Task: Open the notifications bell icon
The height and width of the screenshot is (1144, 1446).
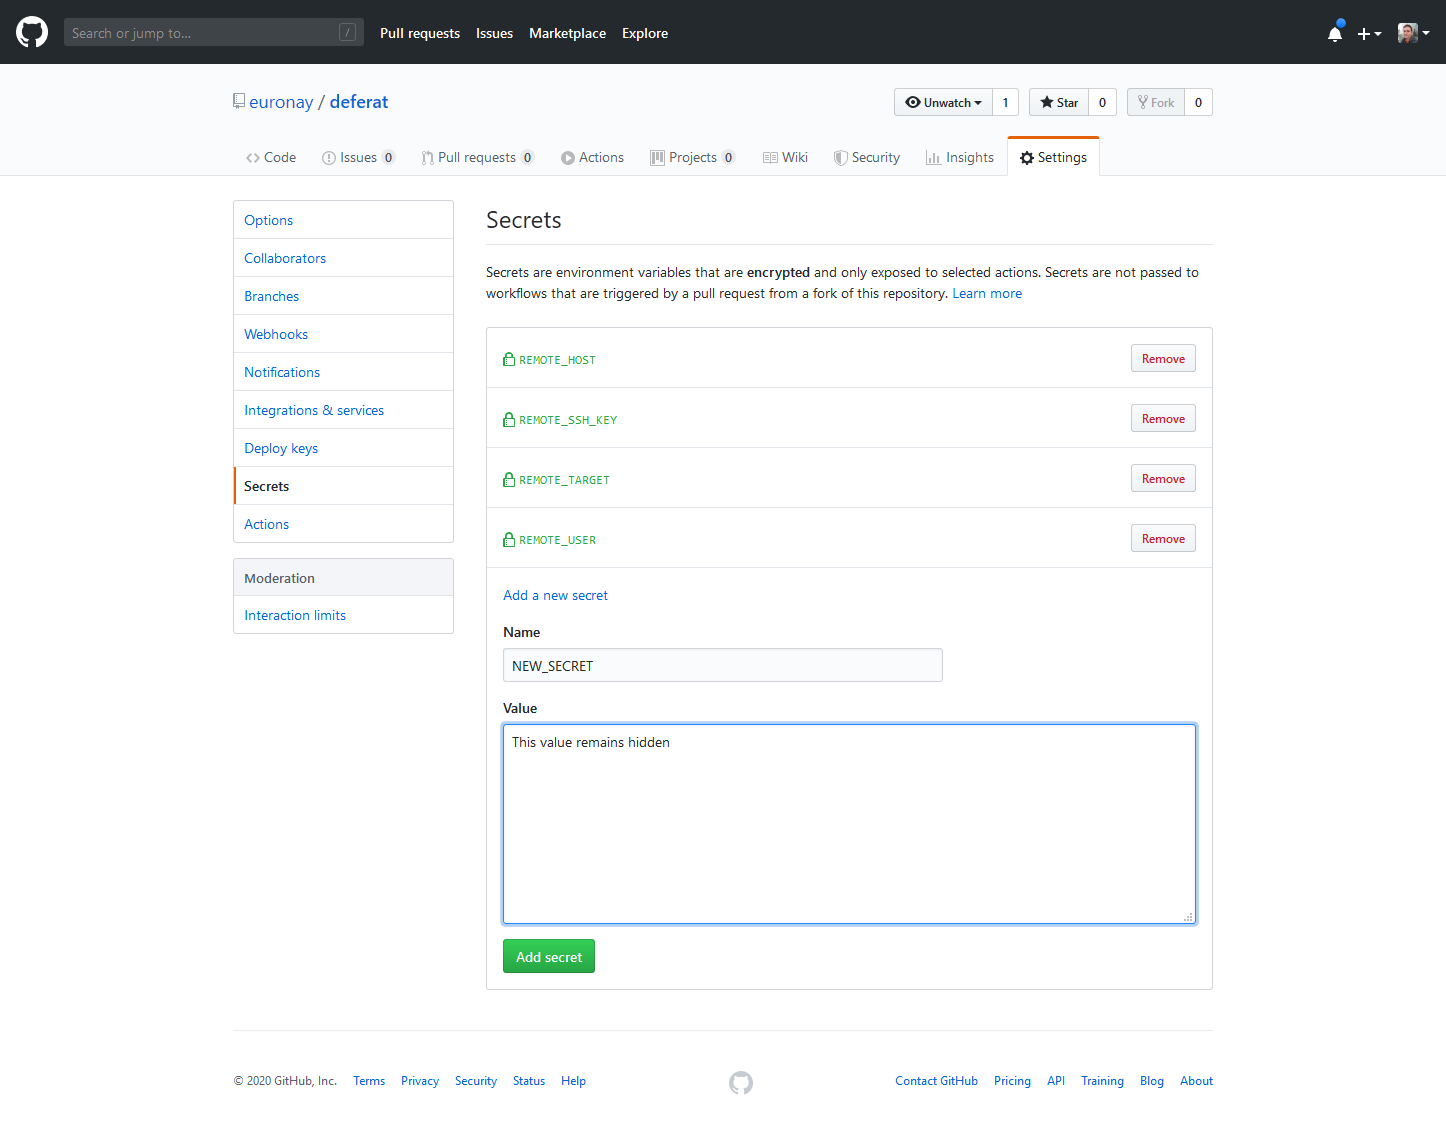Action: [1335, 33]
